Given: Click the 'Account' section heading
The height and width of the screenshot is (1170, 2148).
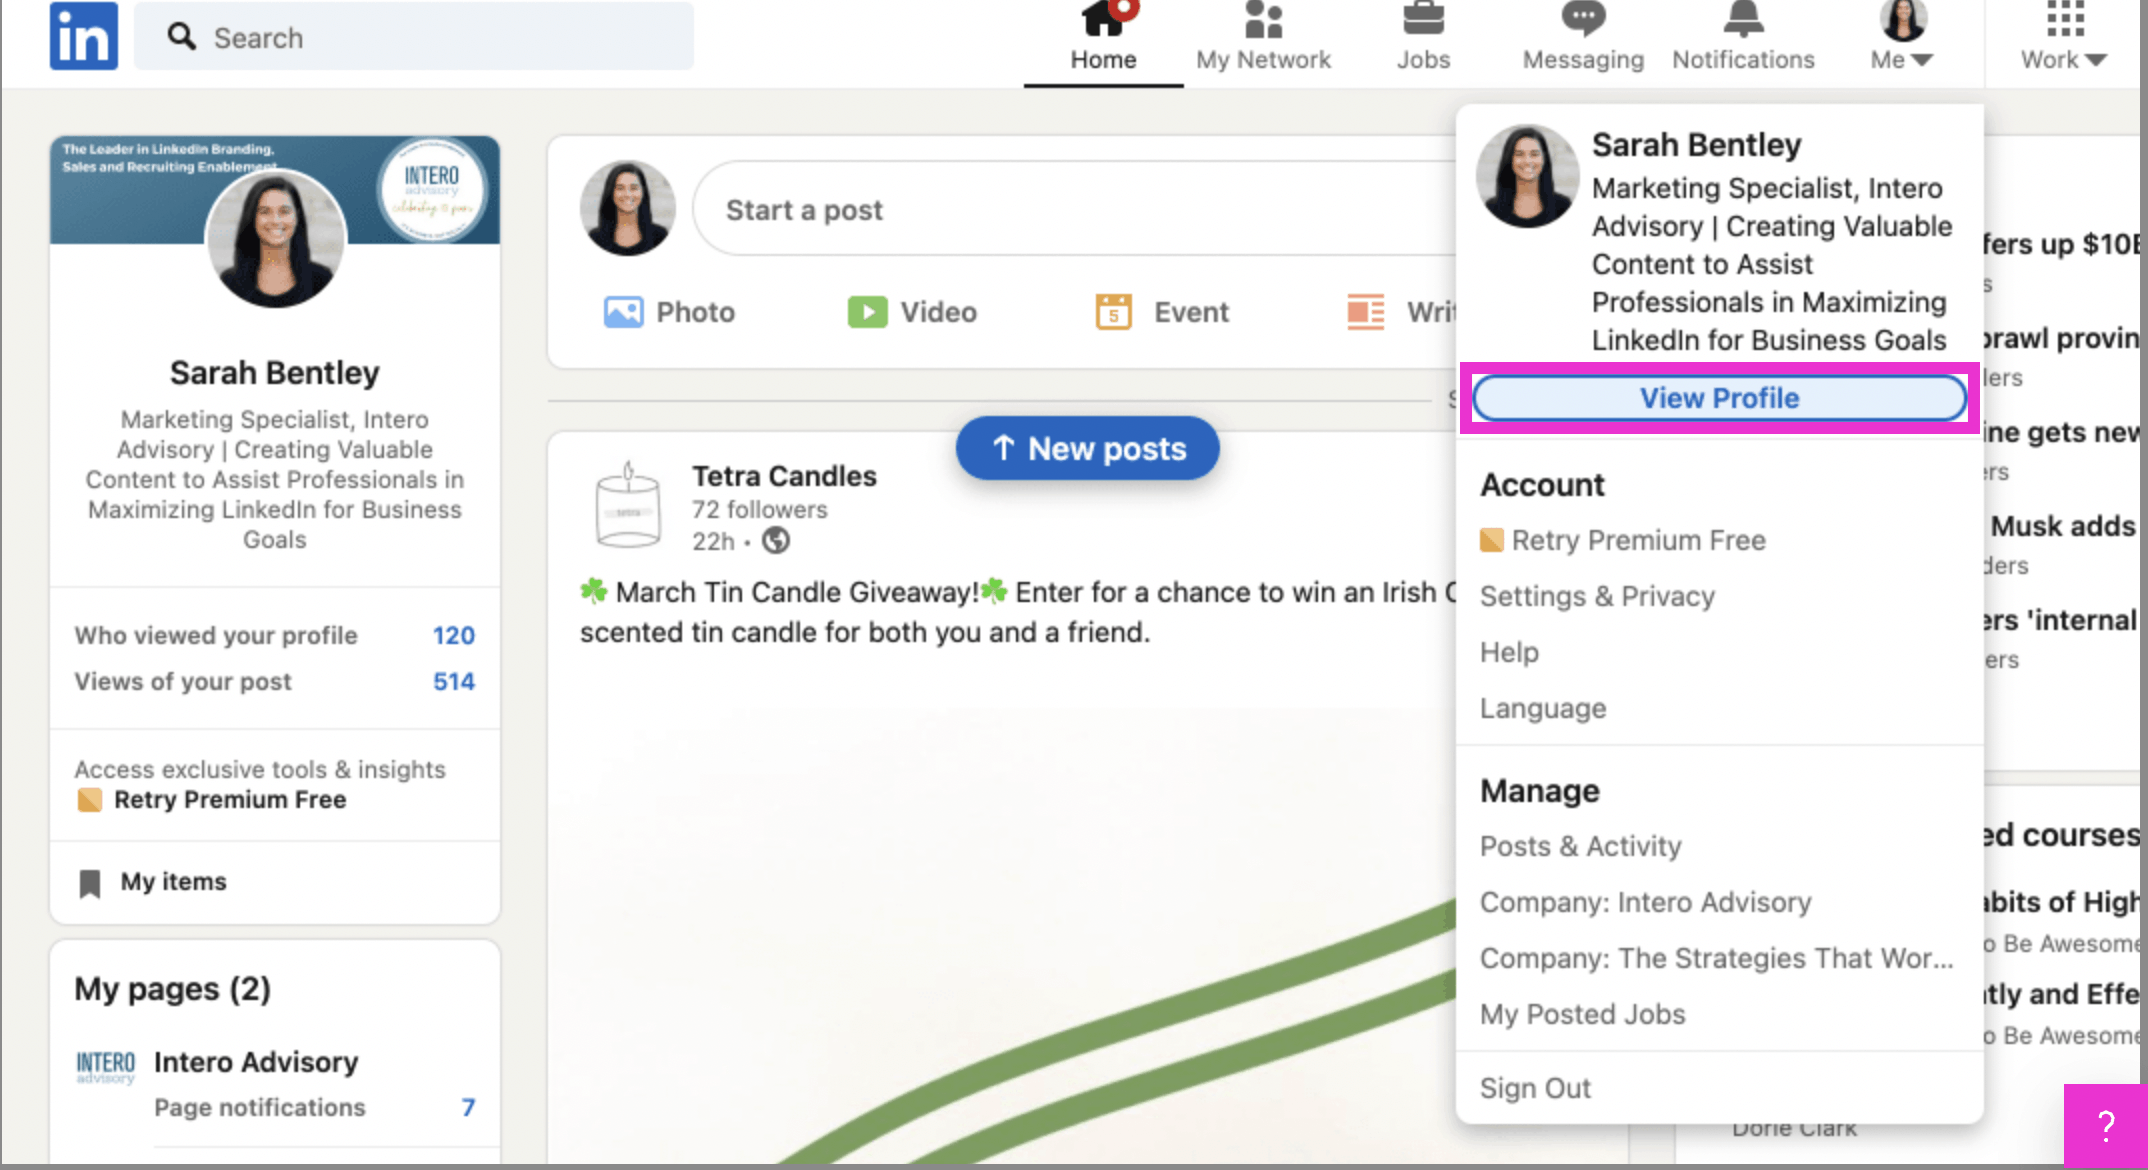Looking at the screenshot, I should (x=1542, y=485).
